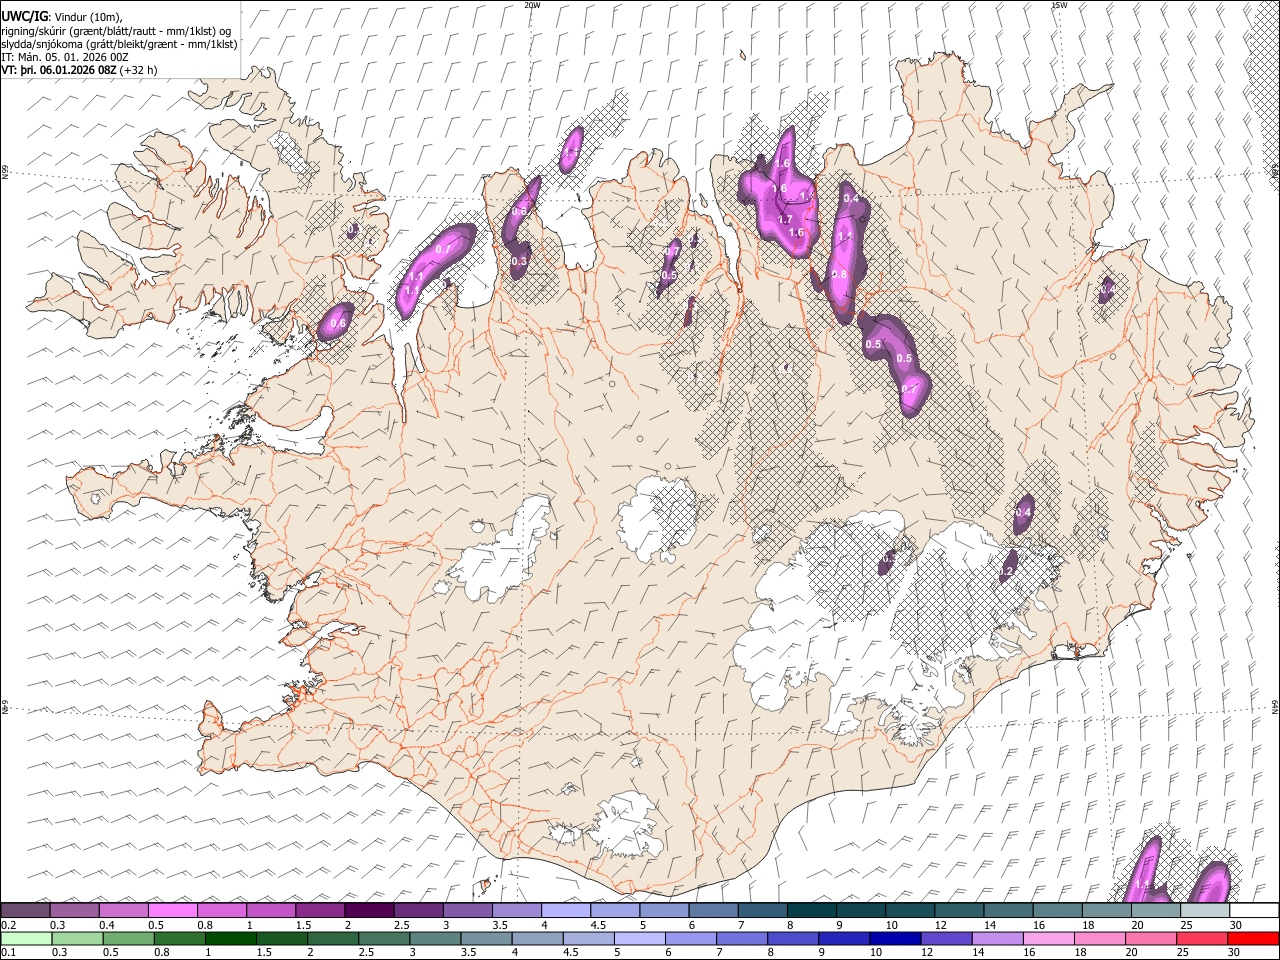Select the white swatch after 30 in the upper scale
The width and height of the screenshot is (1280, 960).
pos(1253,910)
